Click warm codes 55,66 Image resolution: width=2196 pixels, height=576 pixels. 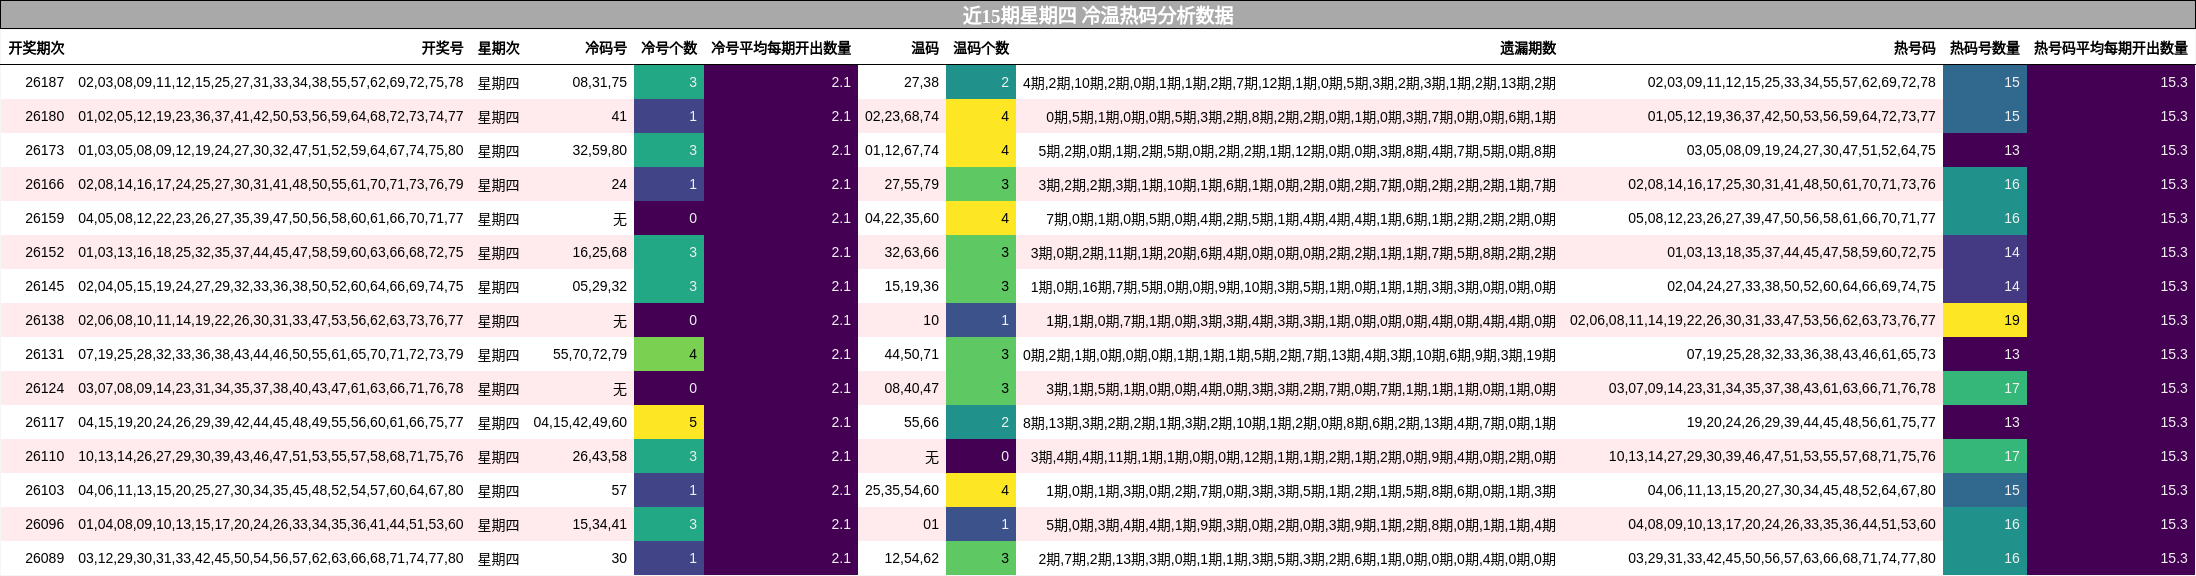[921, 422]
